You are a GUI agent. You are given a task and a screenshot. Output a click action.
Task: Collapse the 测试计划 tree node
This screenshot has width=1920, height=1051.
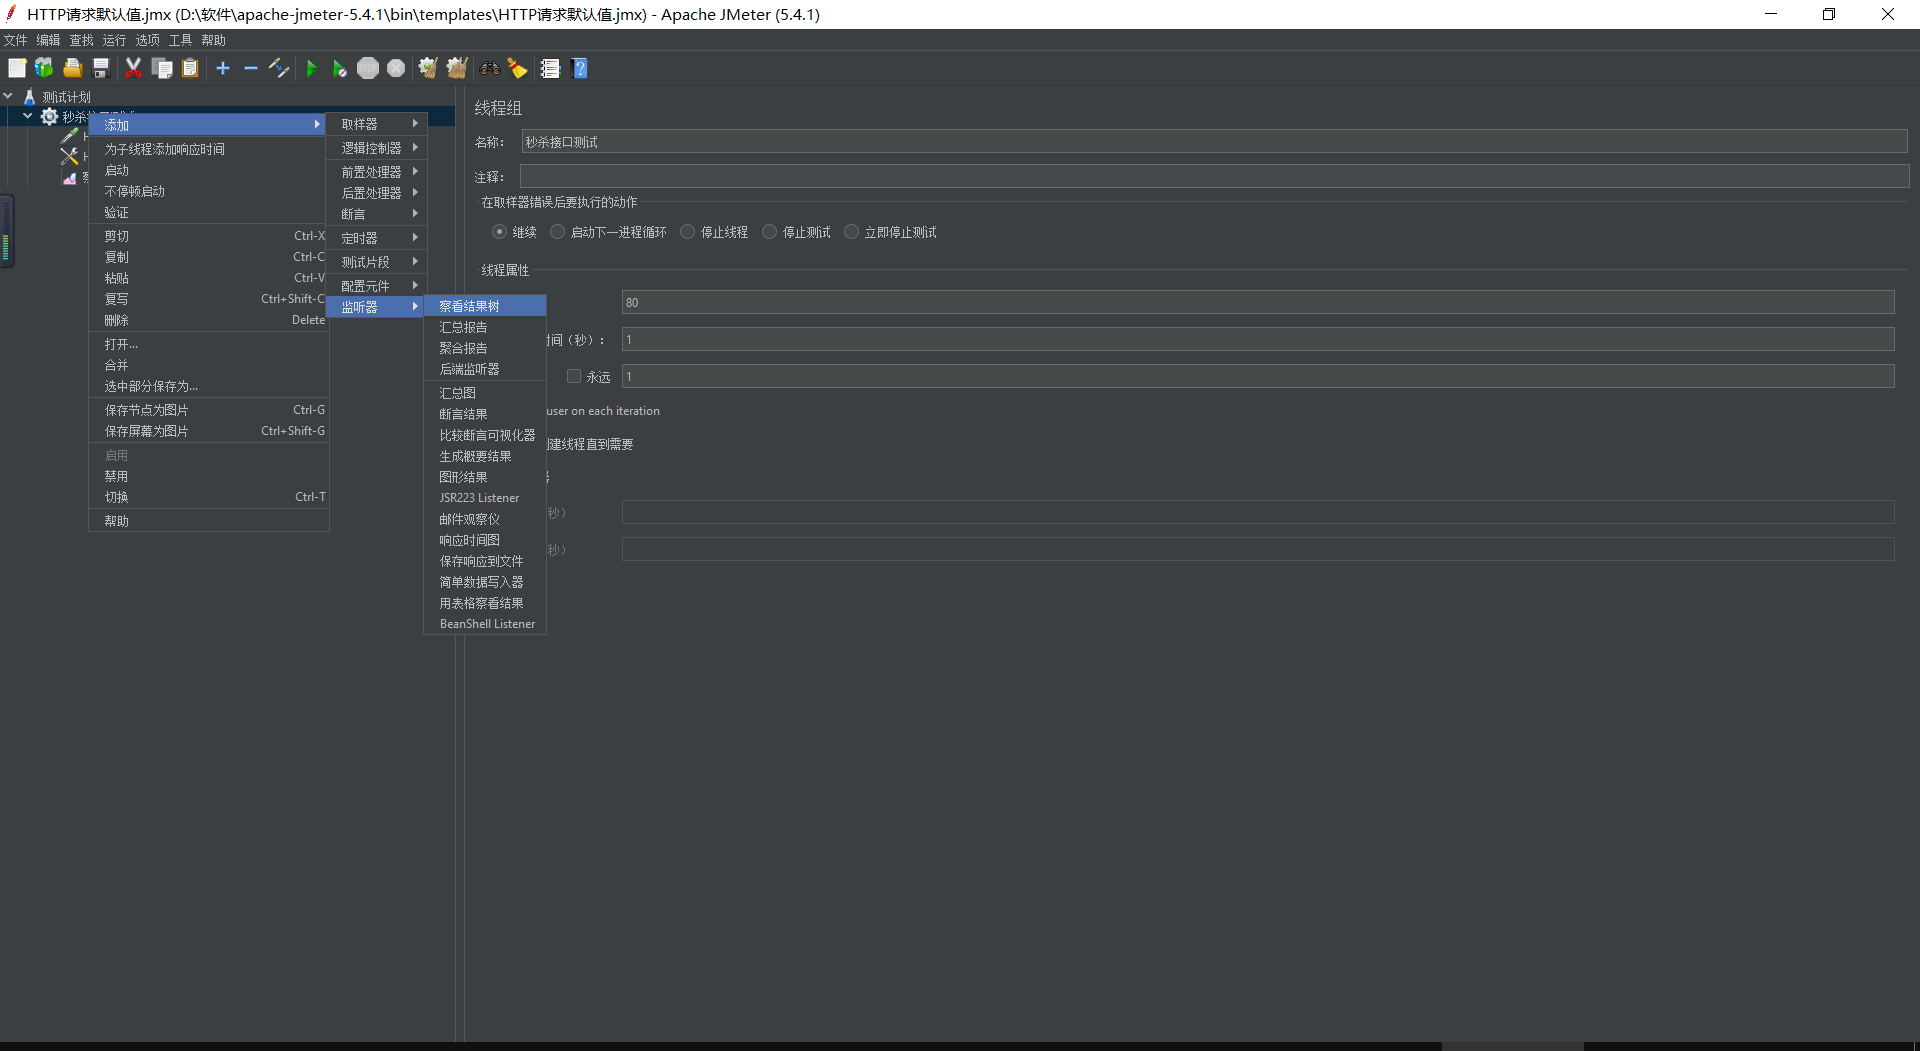click(x=9, y=96)
